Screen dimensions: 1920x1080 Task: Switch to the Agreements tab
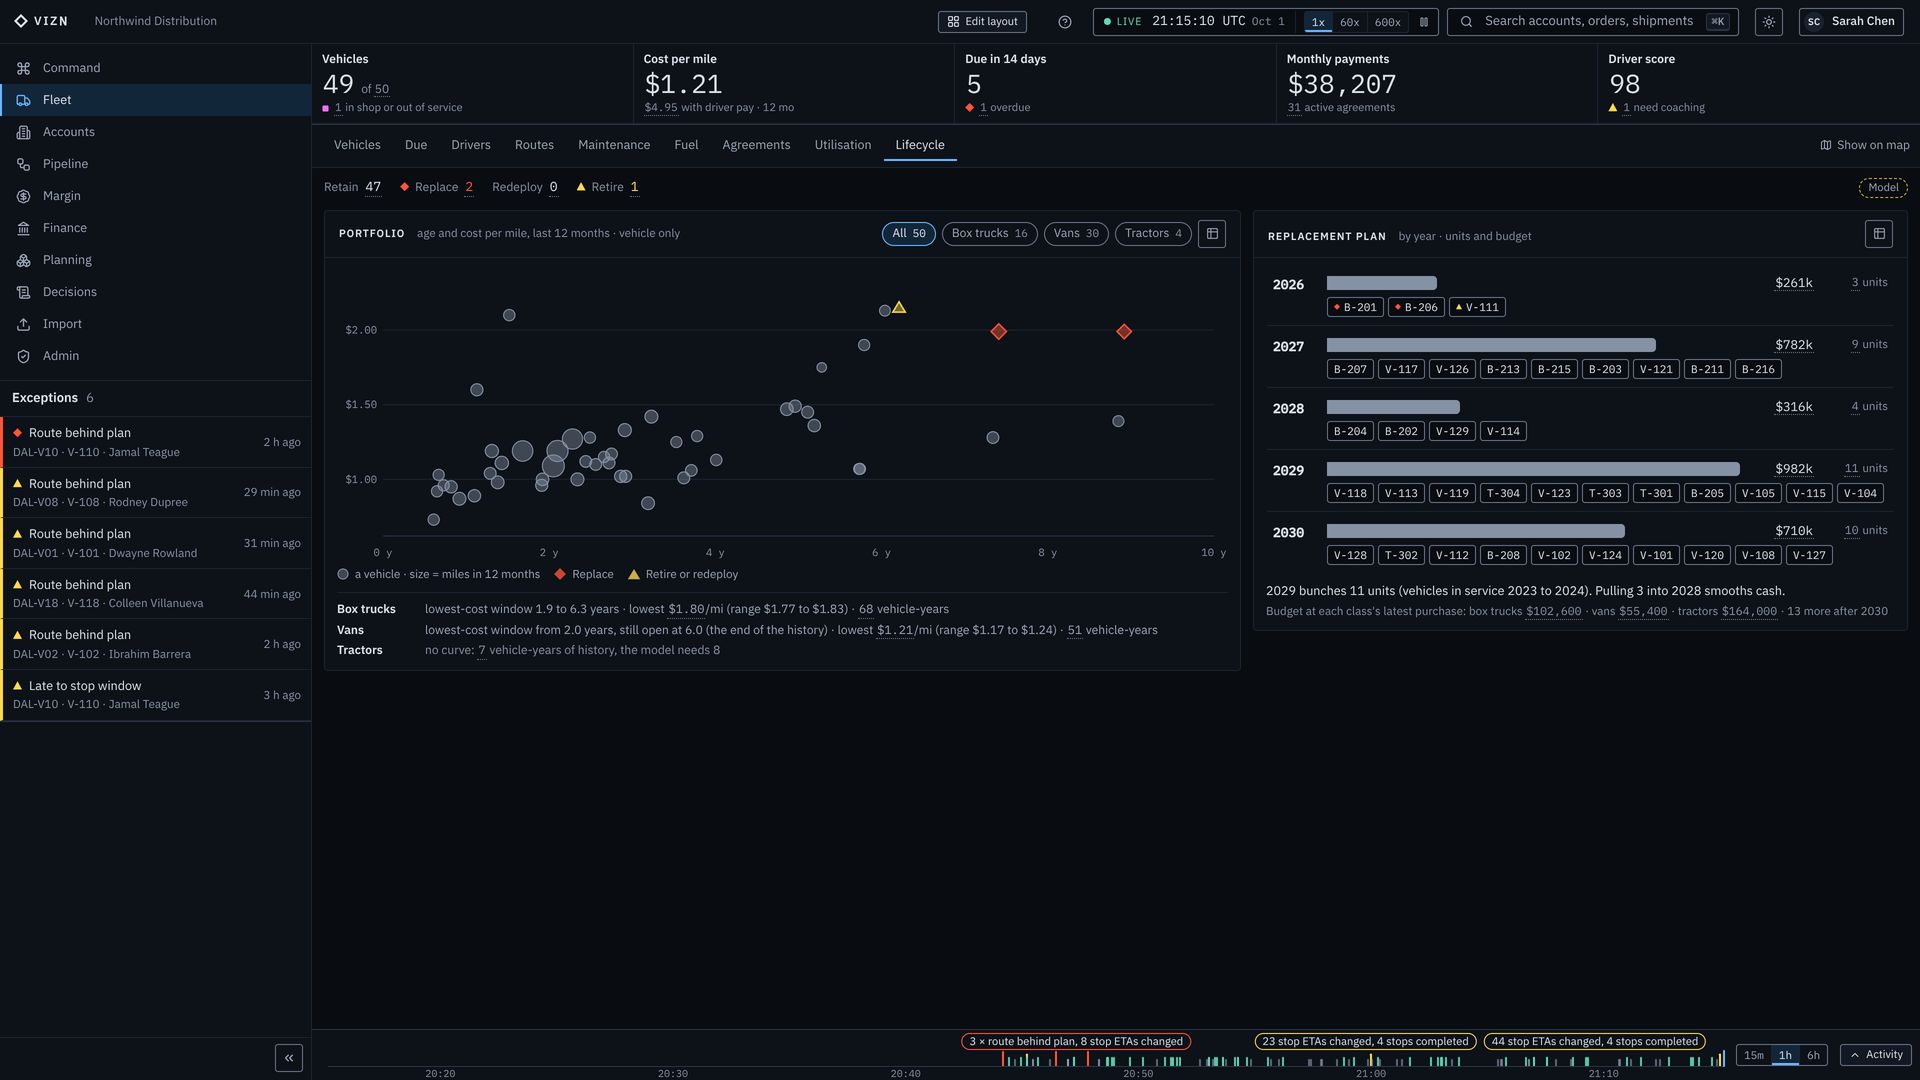coord(756,145)
